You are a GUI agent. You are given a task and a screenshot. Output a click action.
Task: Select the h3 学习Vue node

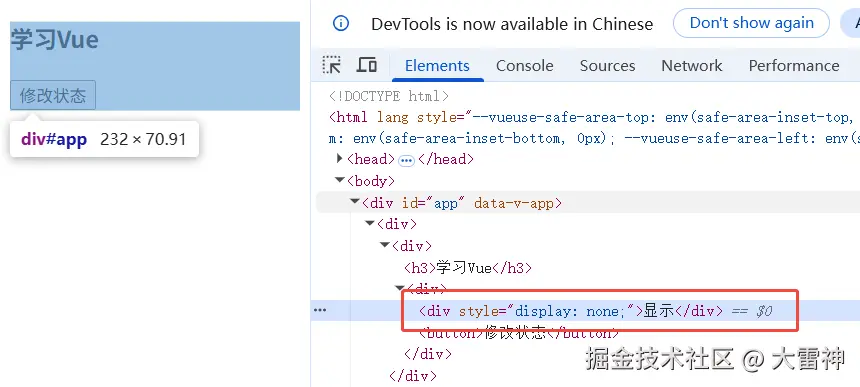[468, 268]
